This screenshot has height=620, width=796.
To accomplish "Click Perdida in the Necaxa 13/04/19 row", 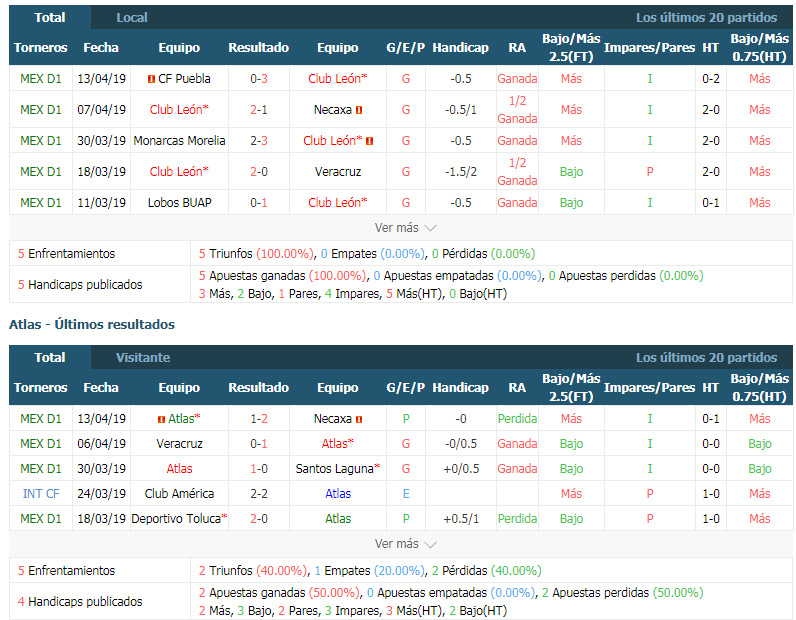I will [x=517, y=419].
